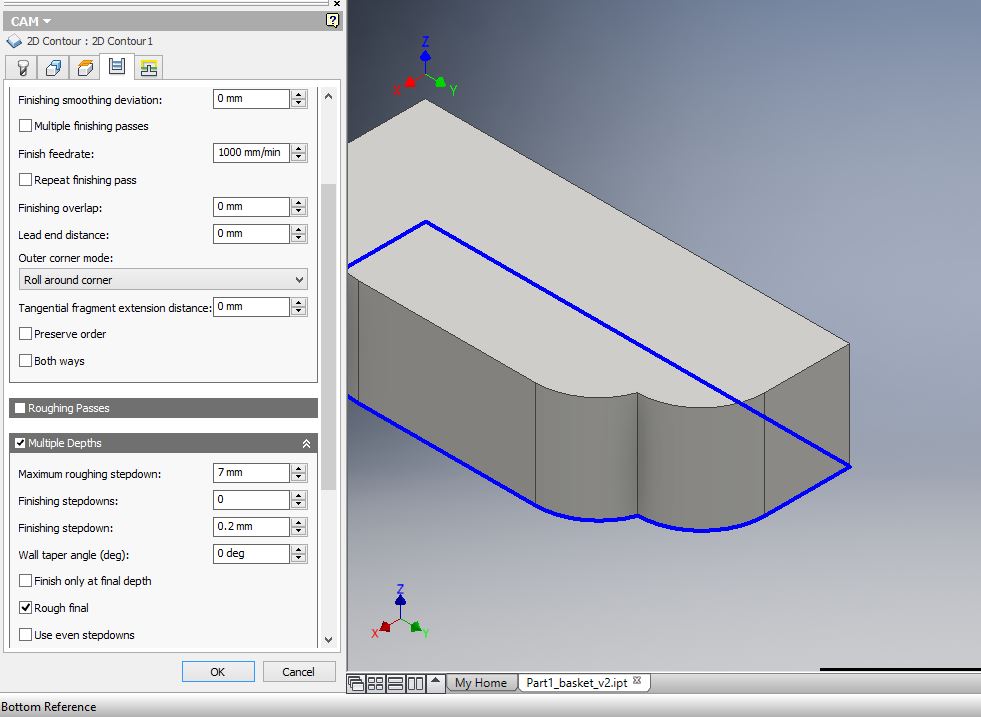
Task: Uncheck the Rough final option
Action: pos(26,608)
